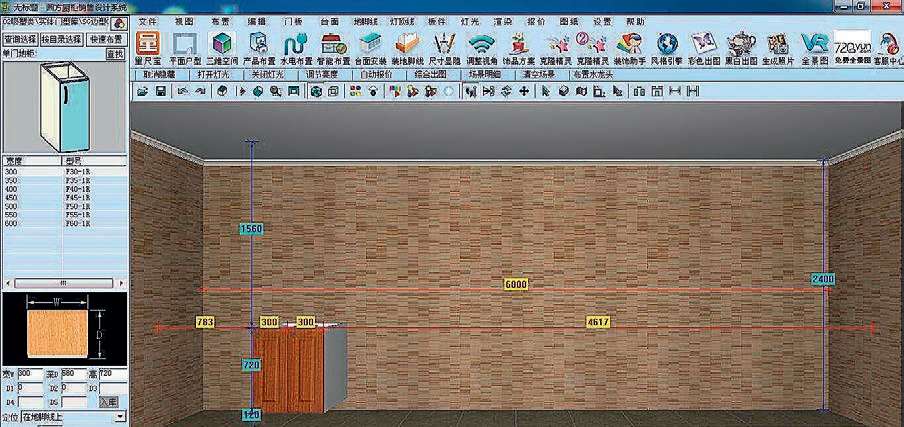The width and height of the screenshot is (904, 427).
Task: Click 快速布置 button in left panel
Action: click(106, 39)
